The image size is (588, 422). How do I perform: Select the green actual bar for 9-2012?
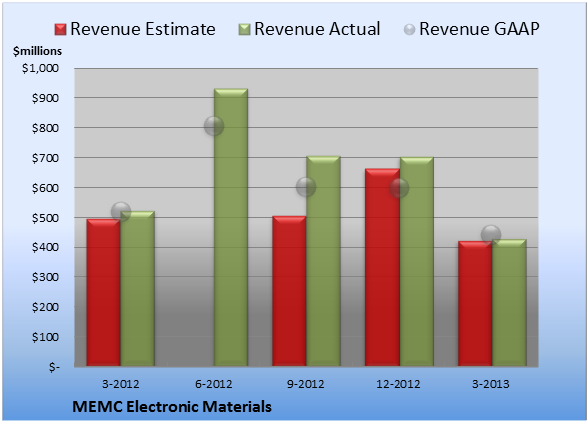tap(323, 261)
